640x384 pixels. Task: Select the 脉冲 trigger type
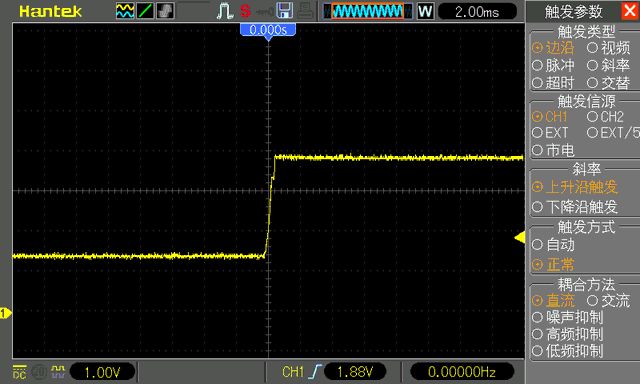click(x=553, y=65)
